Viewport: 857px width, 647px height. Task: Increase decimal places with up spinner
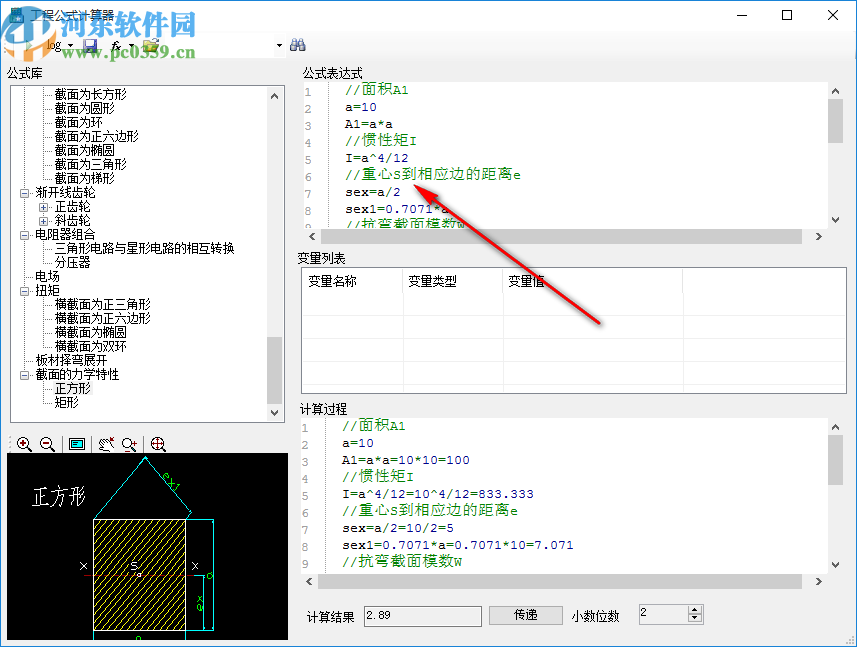(695, 610)
